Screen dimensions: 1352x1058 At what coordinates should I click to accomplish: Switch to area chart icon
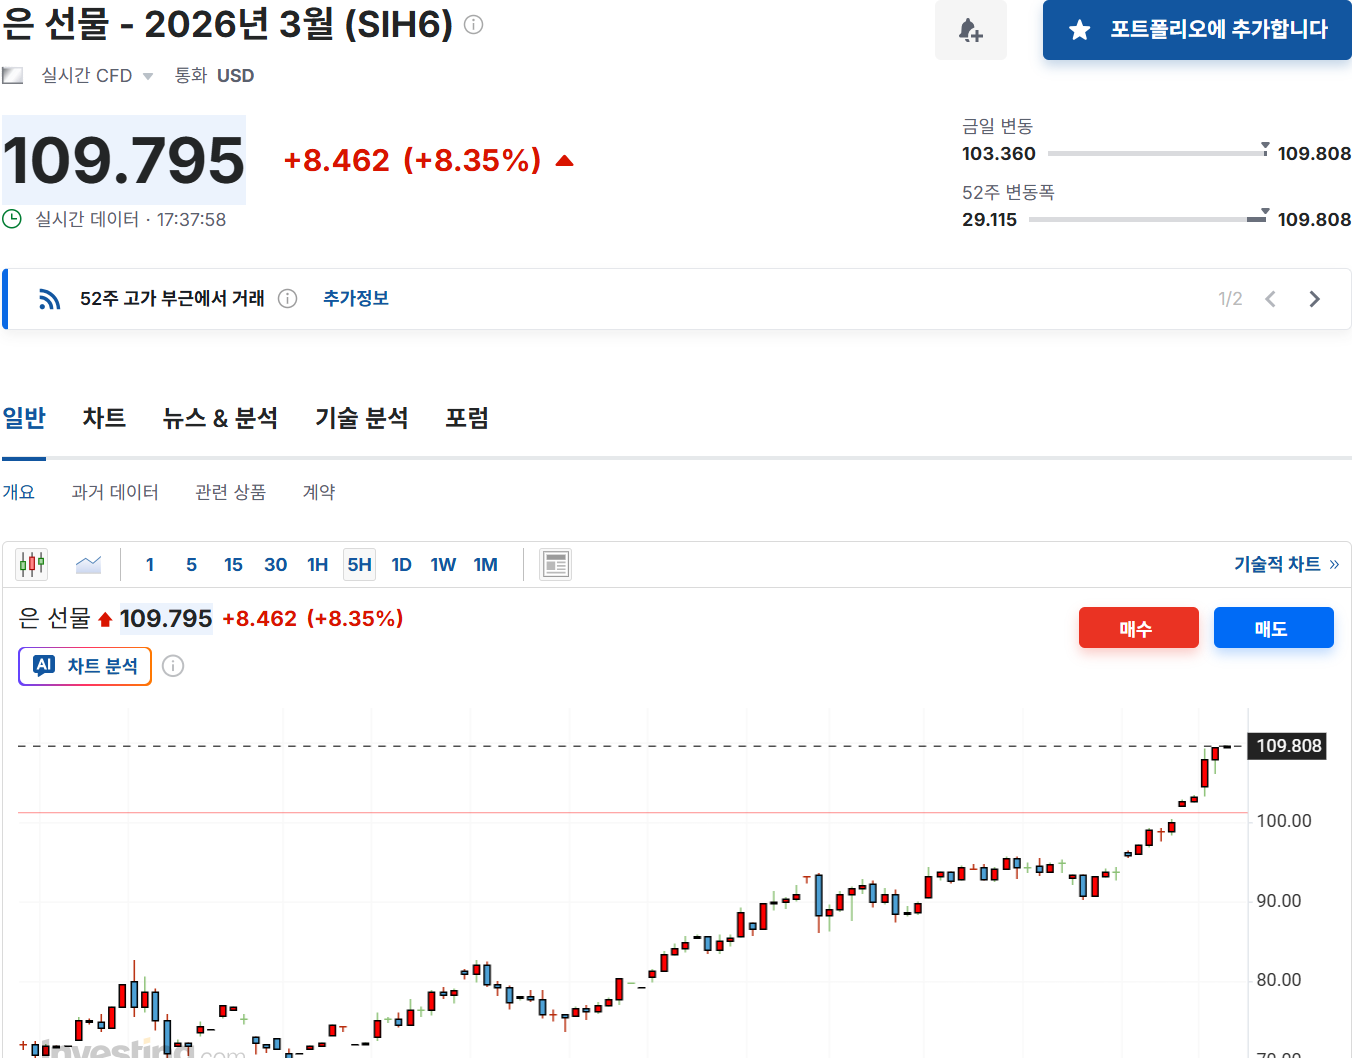88,565
